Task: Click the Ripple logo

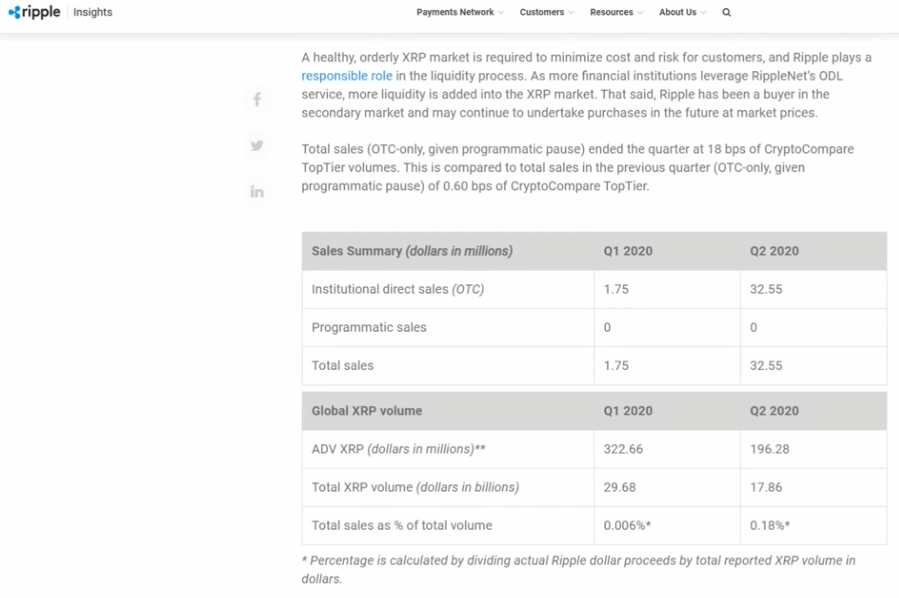Action: (34, 12)
